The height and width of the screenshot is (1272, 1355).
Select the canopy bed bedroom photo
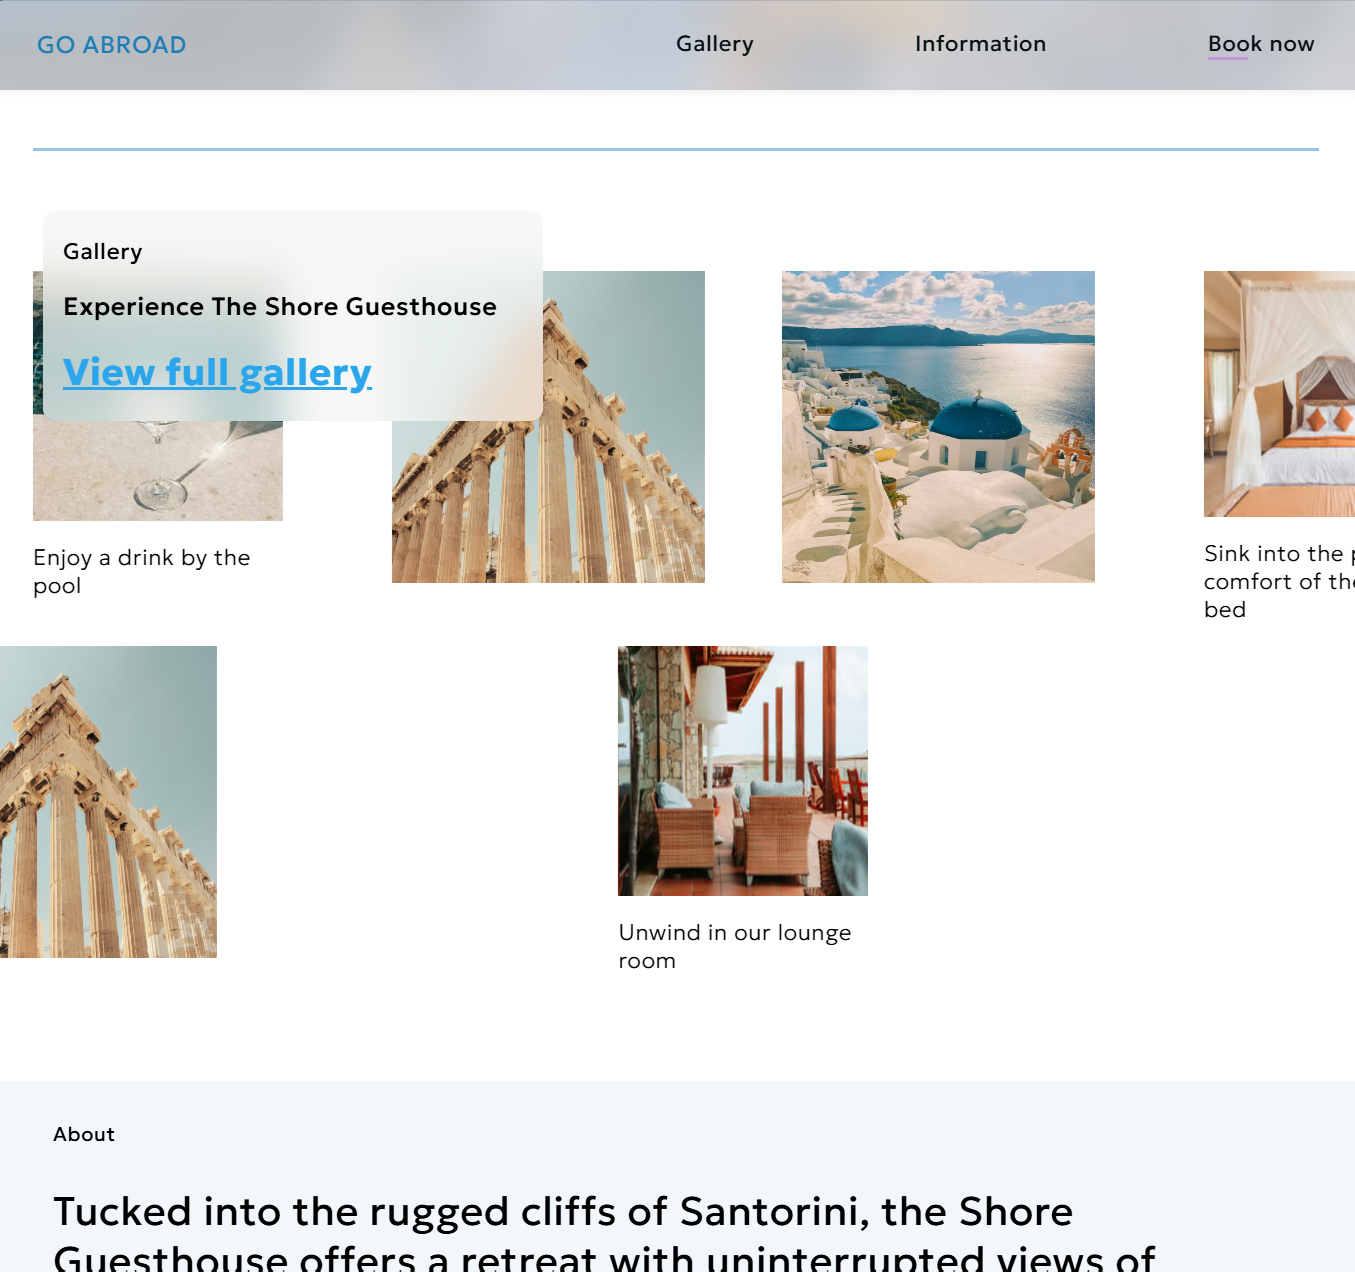pos(1279,394)
